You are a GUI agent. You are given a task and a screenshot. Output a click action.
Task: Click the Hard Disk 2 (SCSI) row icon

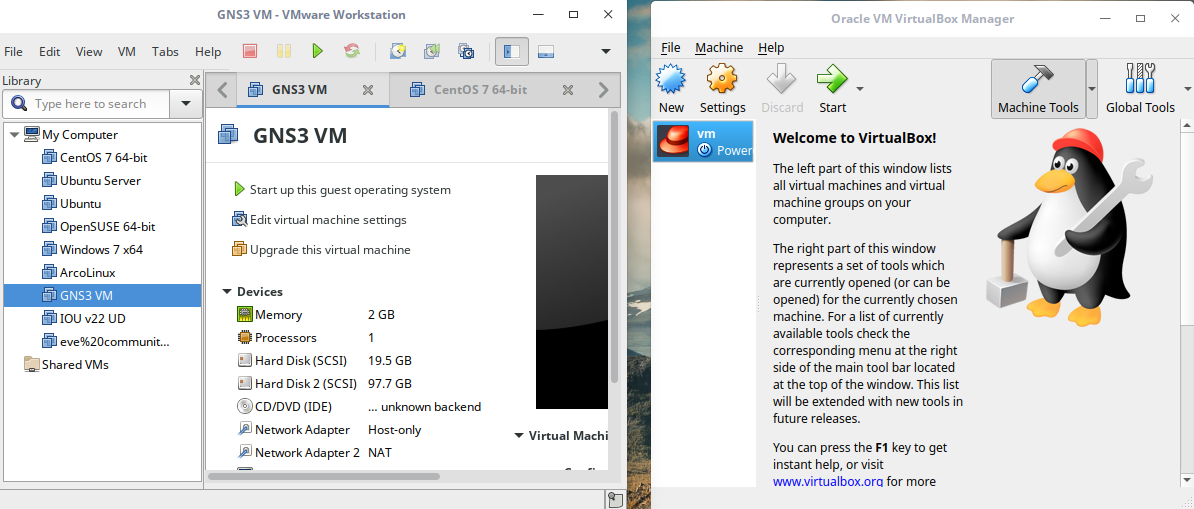(x=244, y=383)
